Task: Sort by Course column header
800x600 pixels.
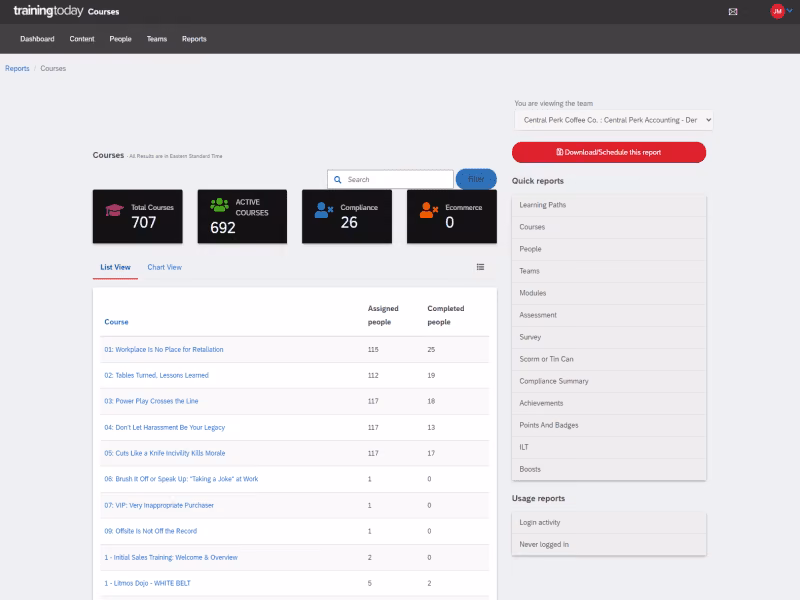Action: [x=116, y=322]
